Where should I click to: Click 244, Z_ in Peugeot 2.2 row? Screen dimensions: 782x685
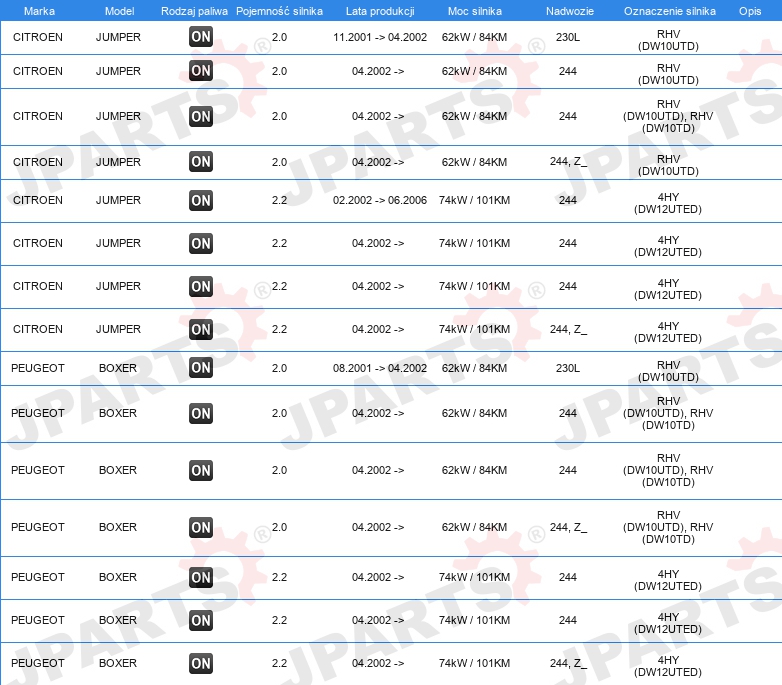click(x=568, y=663)
